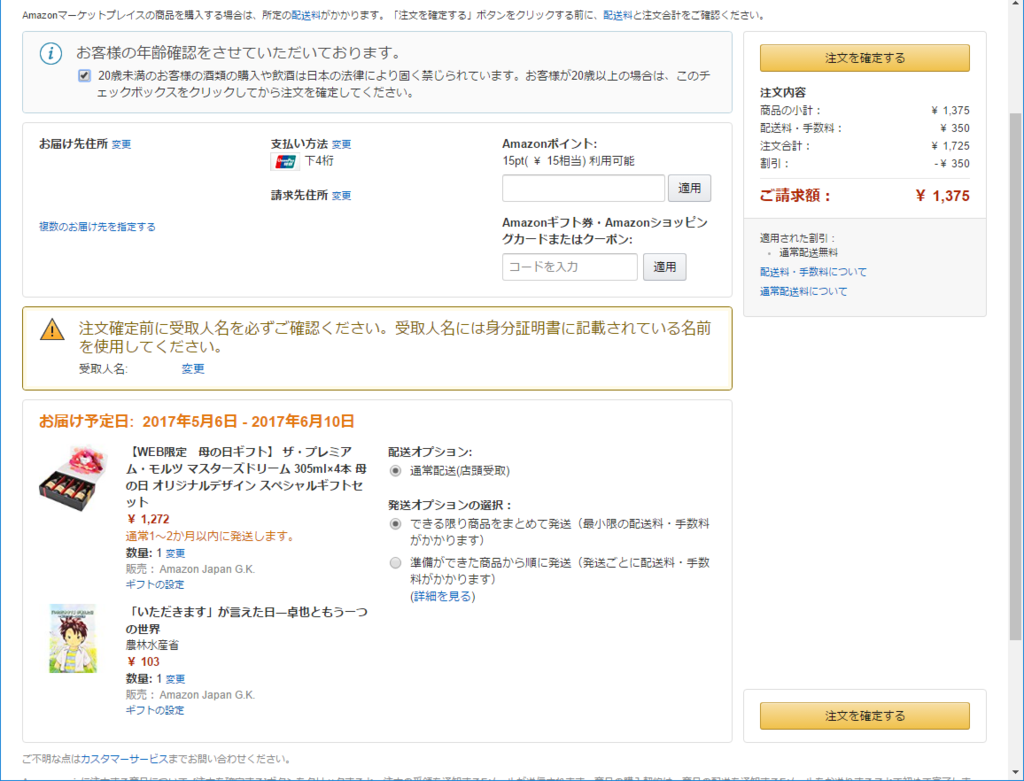This screenshot has height=781, width=1024.
Task: Open 詳細を見る shipping details link
Action: coord(443,596)
